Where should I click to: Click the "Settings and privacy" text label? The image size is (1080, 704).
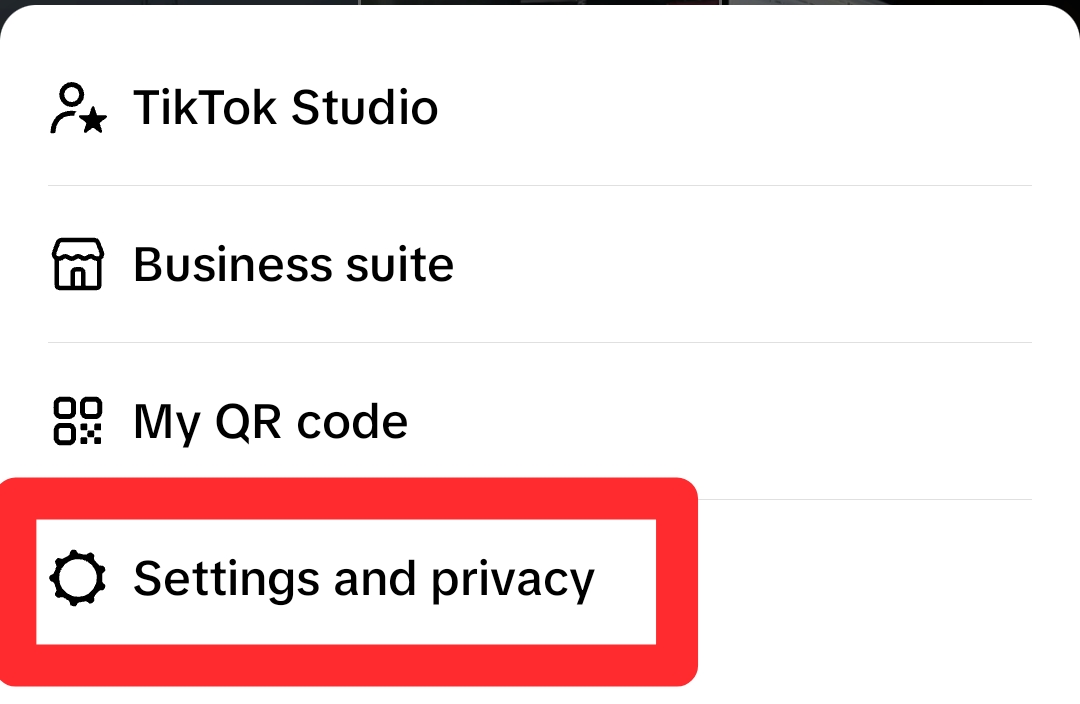[363, 579]
